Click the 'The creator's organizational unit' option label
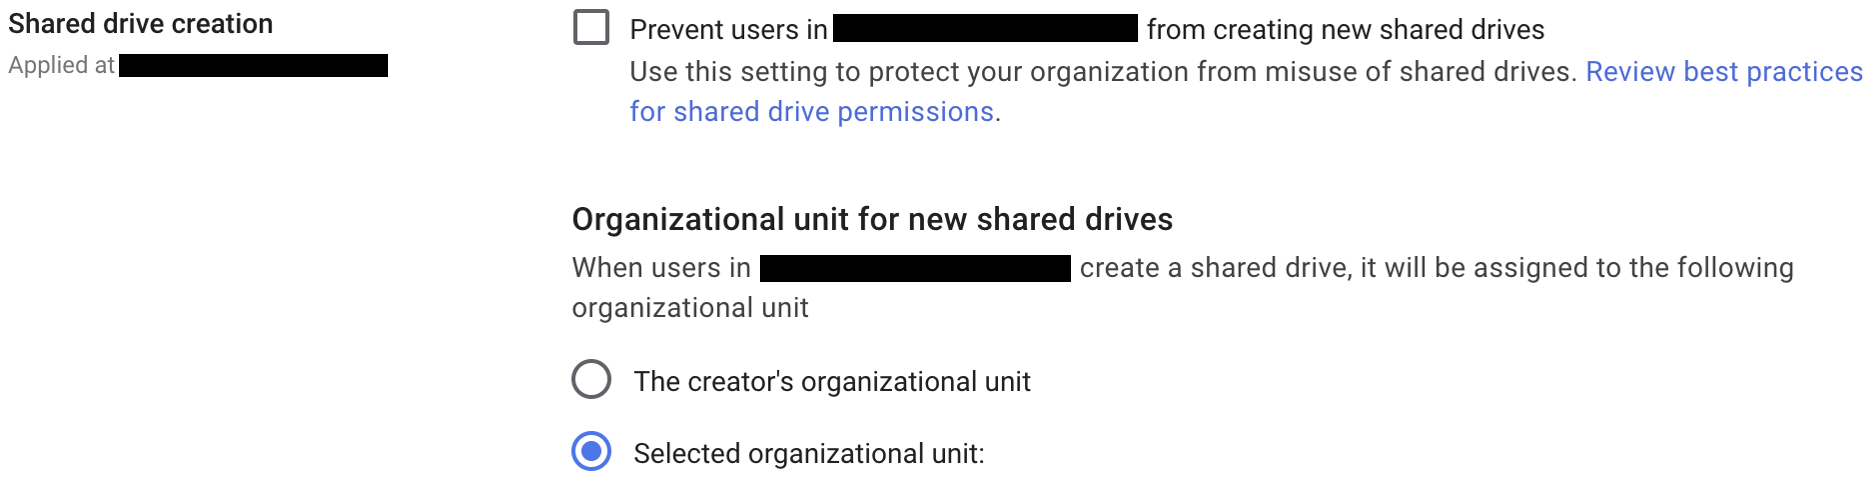The height and width of the screenshot is (495, 1876). [832, 382]
